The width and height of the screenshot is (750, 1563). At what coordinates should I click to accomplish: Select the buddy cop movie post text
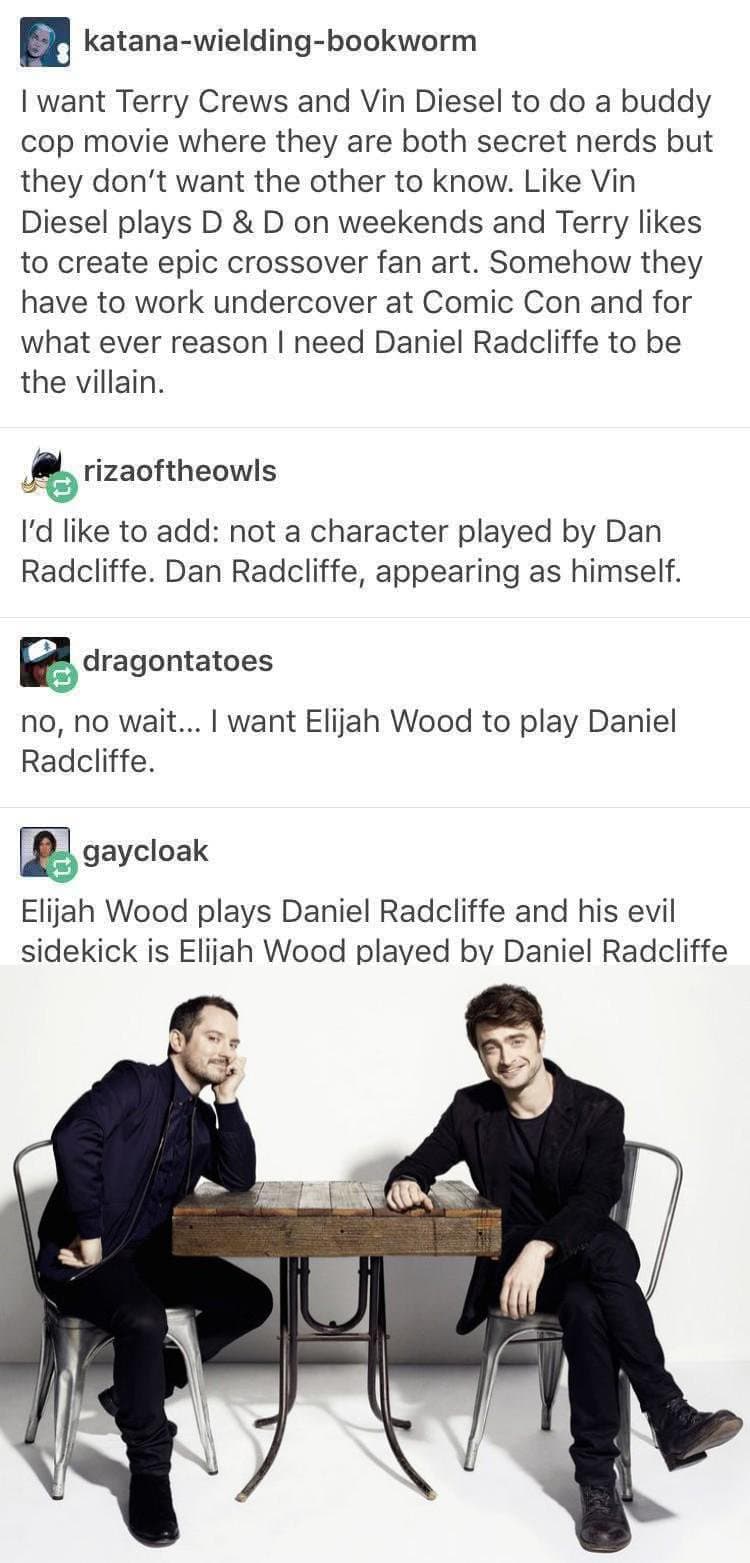tap(366, 242)
